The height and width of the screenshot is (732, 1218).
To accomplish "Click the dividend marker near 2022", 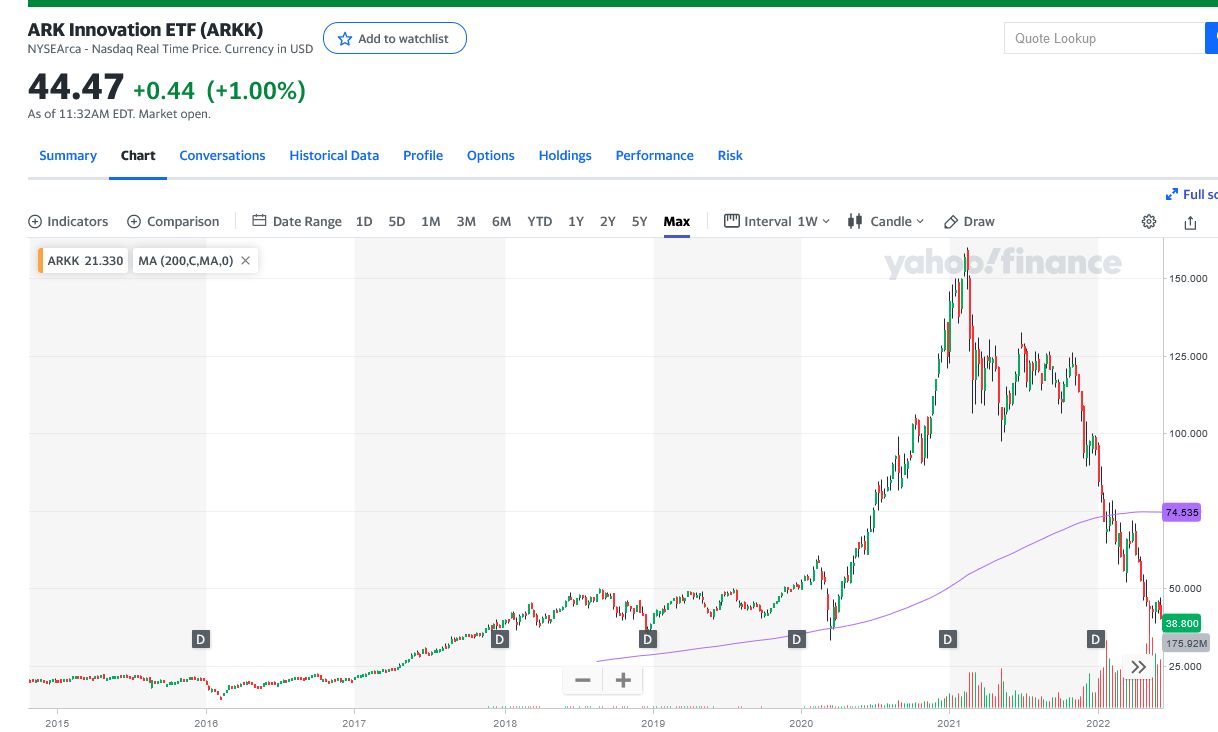I will (x=1096, y=638).
